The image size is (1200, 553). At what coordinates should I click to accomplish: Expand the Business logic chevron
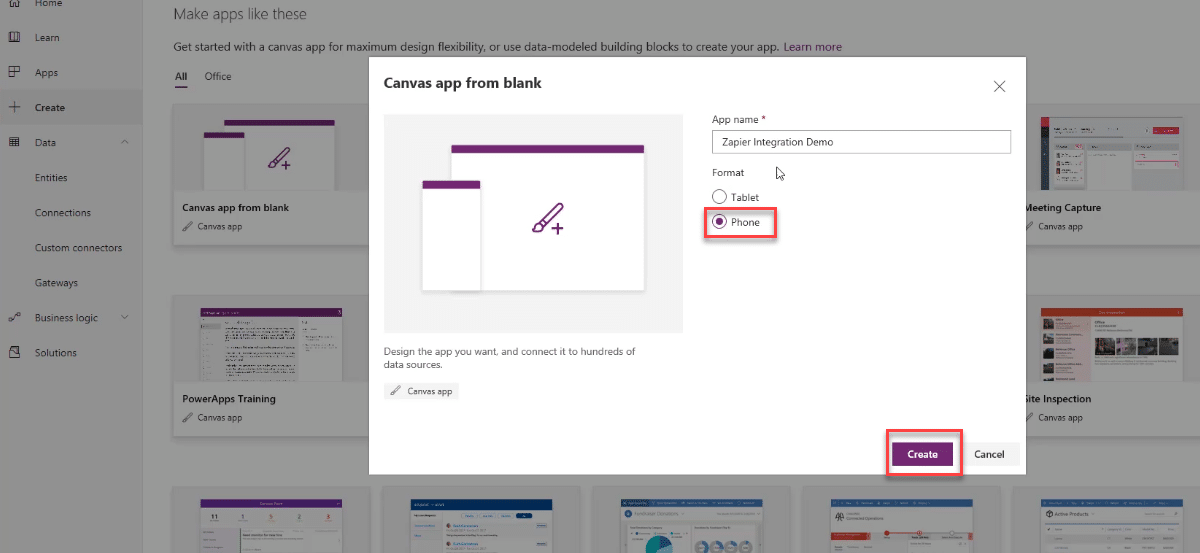pyautogui.click(x=125, y=317)
